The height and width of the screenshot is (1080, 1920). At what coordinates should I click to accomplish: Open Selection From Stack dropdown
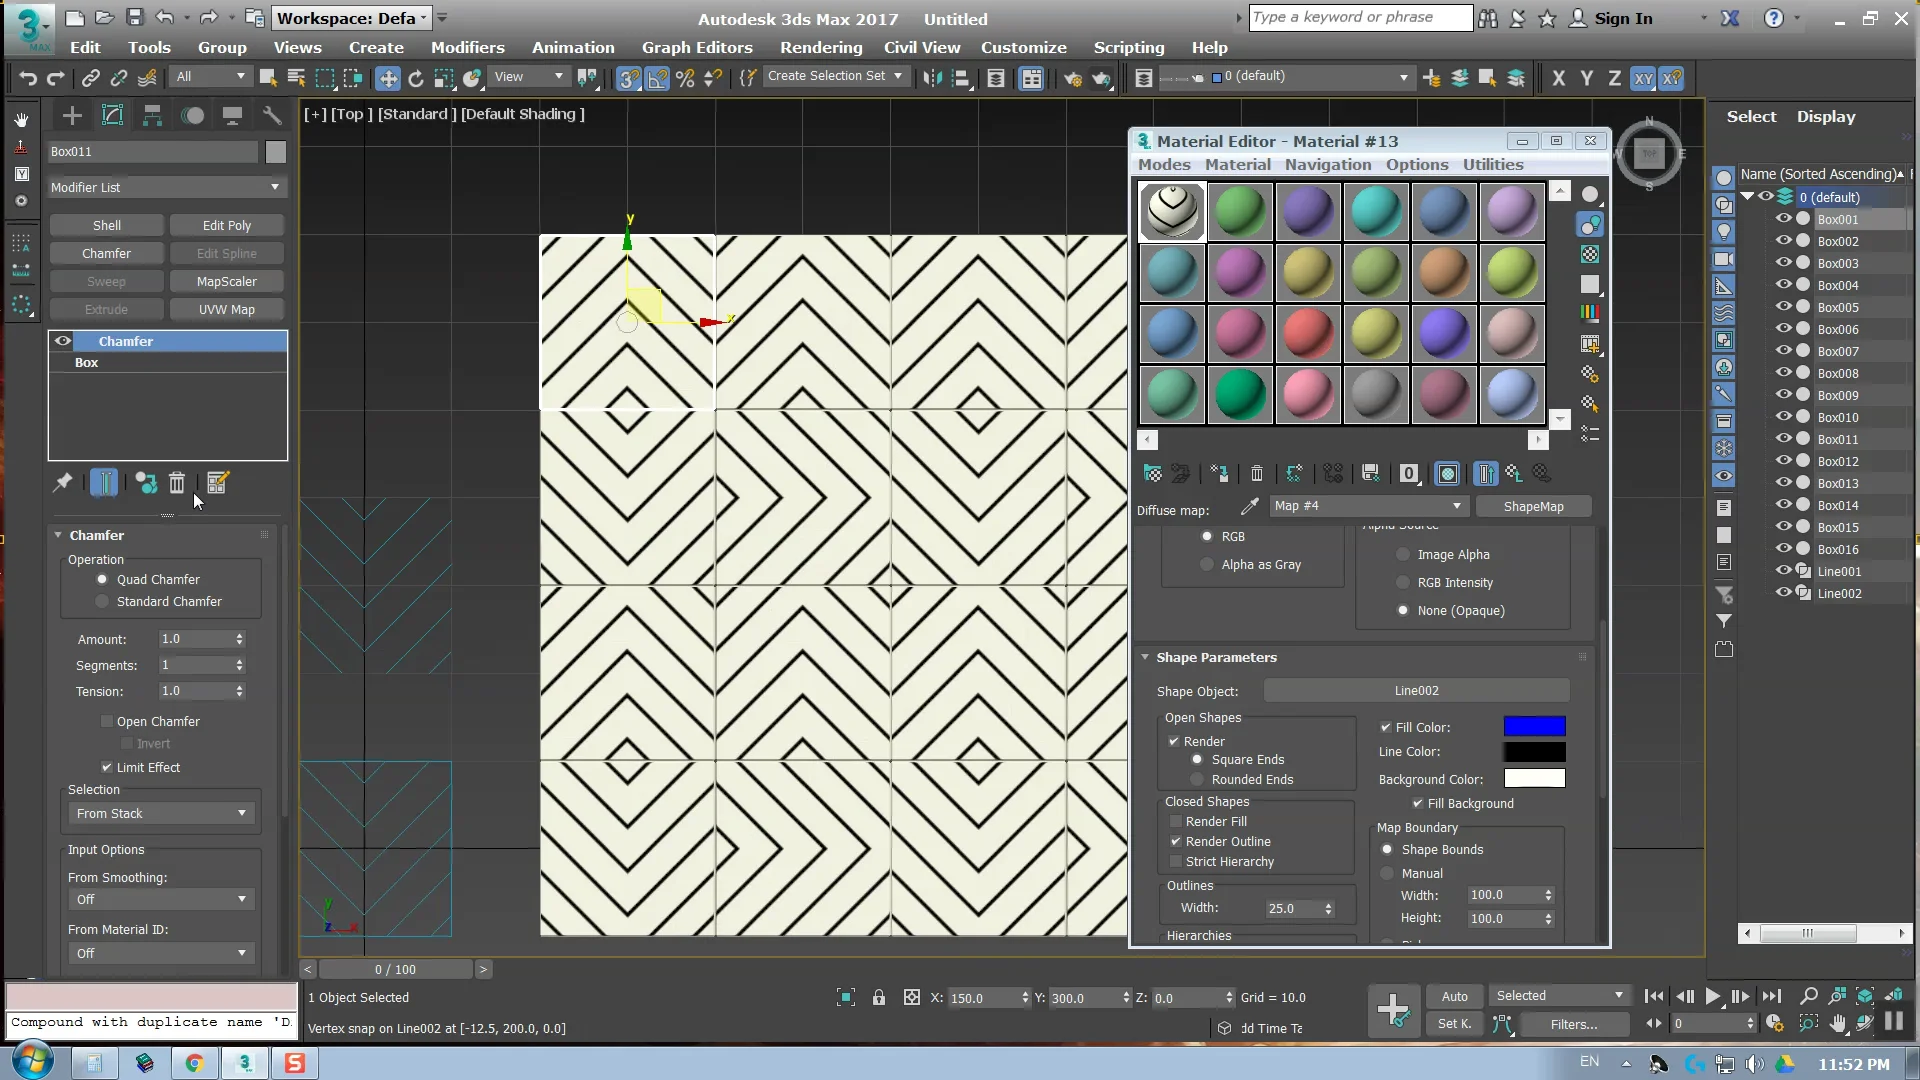pos(160,813)
